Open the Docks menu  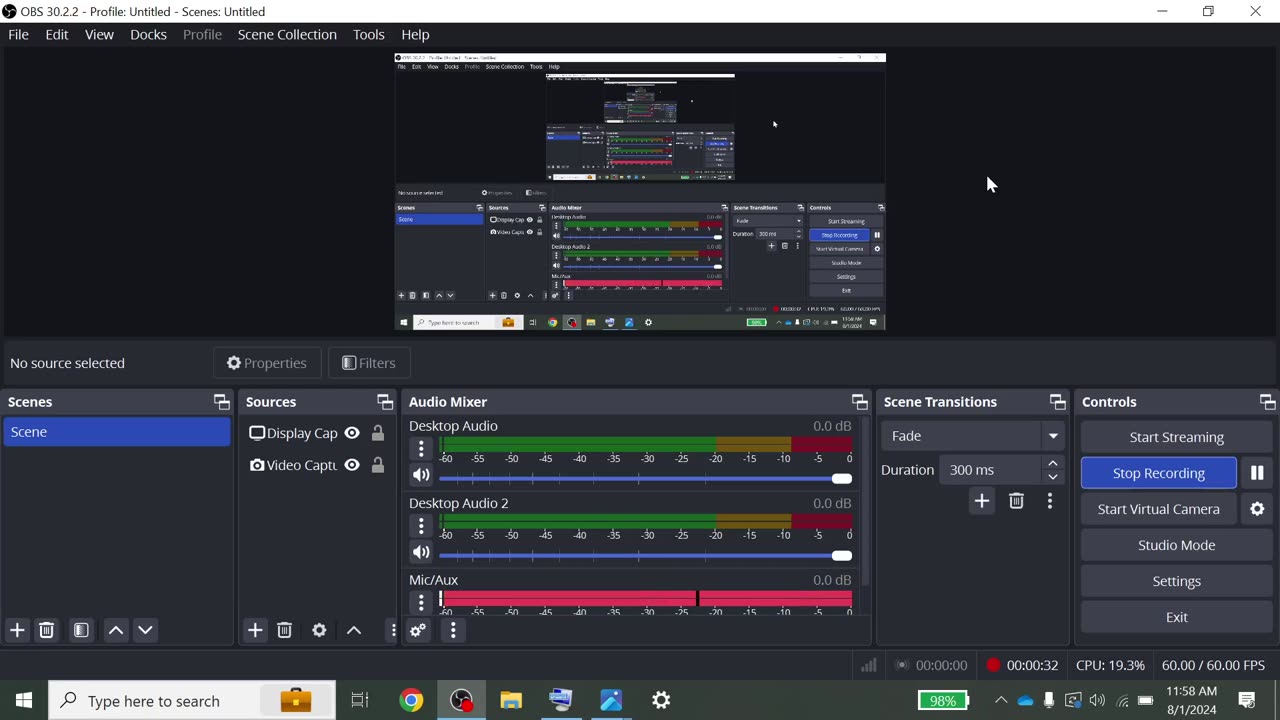[x=148, y=34]
